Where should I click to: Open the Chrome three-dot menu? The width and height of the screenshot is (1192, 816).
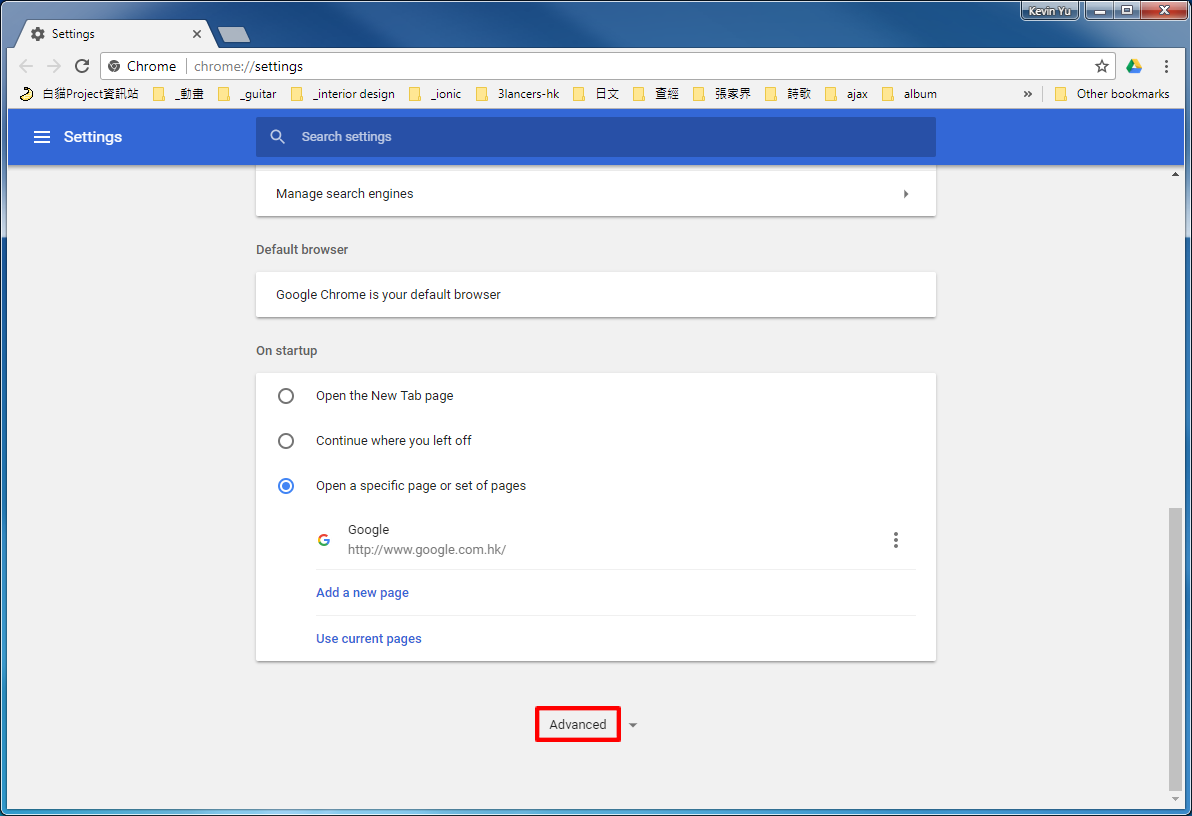point(1166,66)
